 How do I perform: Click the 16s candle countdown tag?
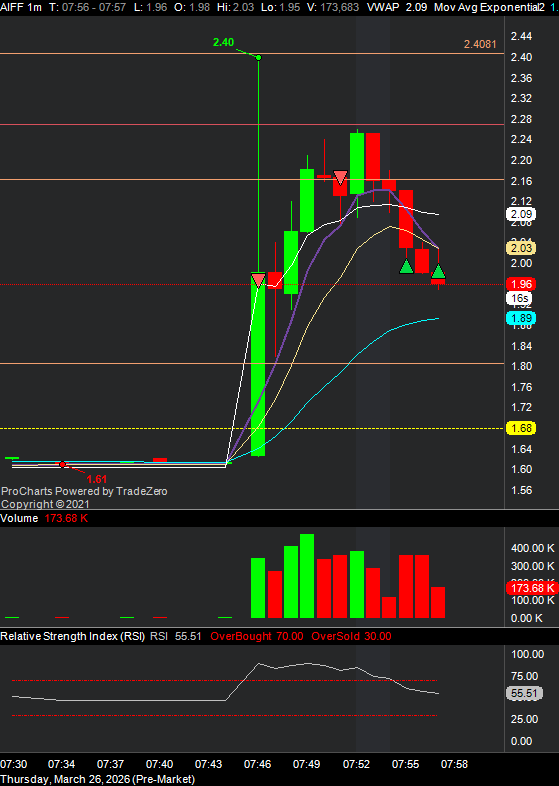point(519,299)
